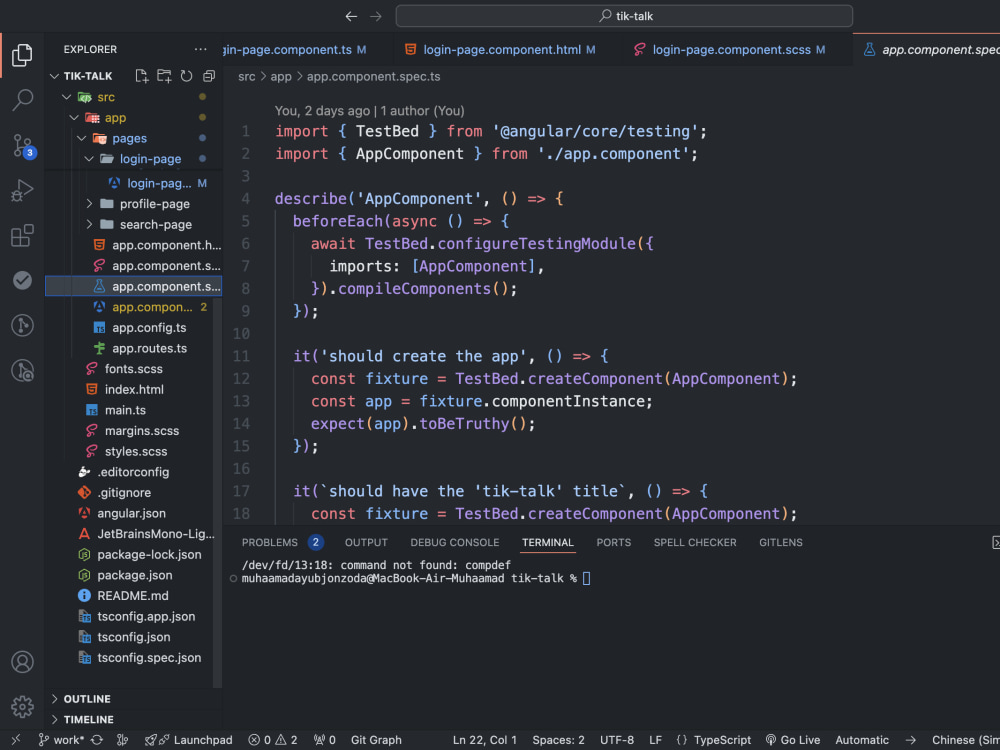Viewport: 1000px width, 750px height.
Task: Open the Testing panel via the checkmark icon
Action: coord(22,280)
